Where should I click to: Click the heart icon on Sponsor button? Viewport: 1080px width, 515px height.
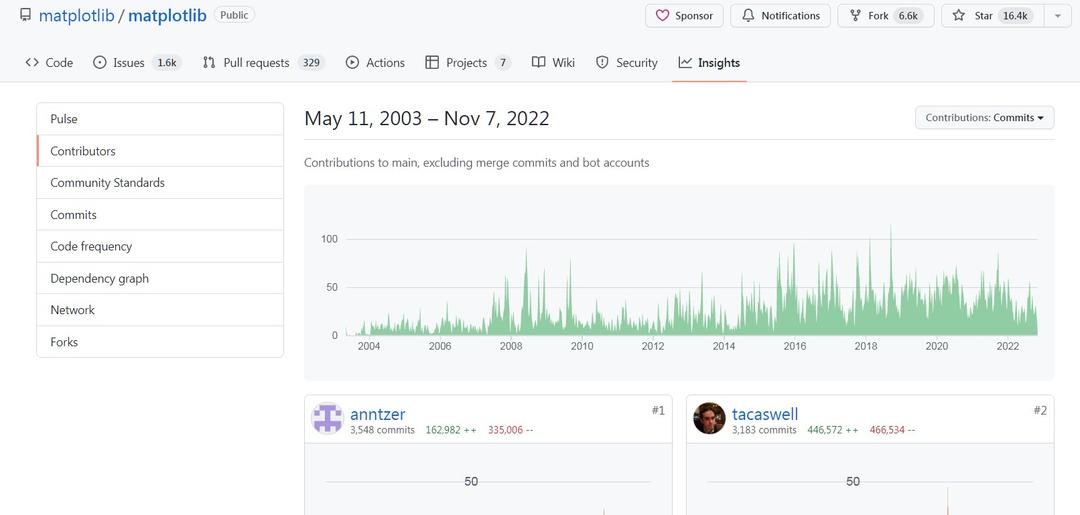click(662, 15)
